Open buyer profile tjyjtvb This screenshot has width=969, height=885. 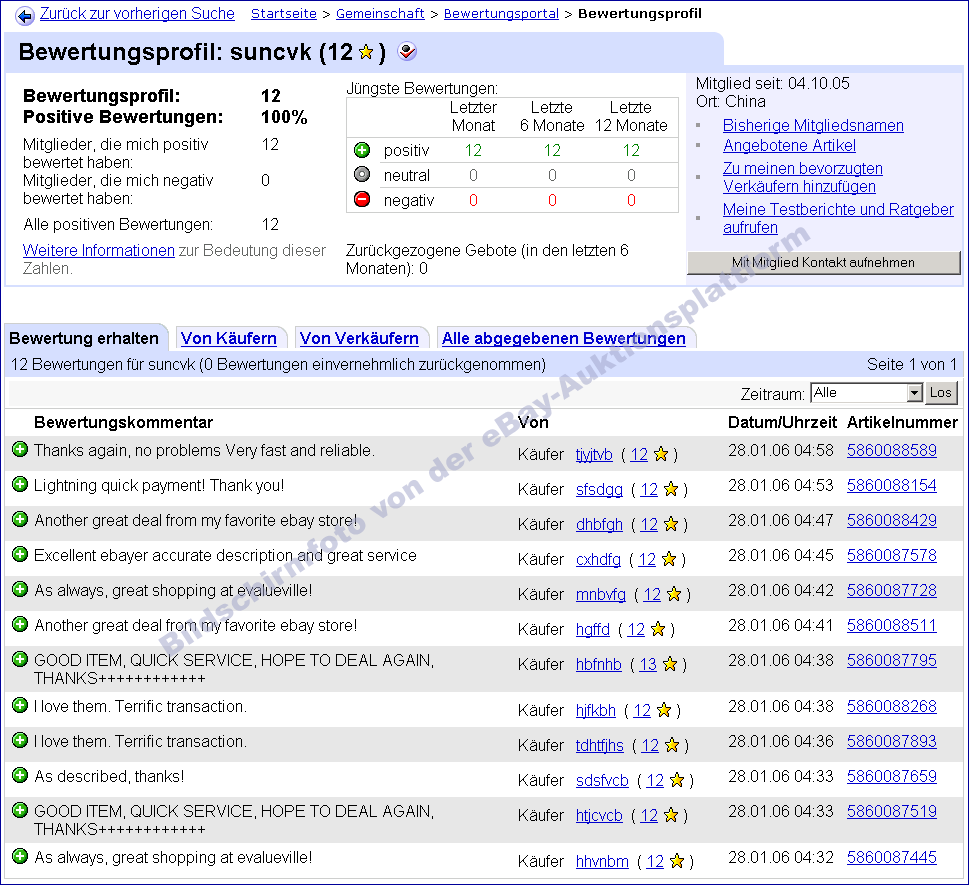pos(594,454)
